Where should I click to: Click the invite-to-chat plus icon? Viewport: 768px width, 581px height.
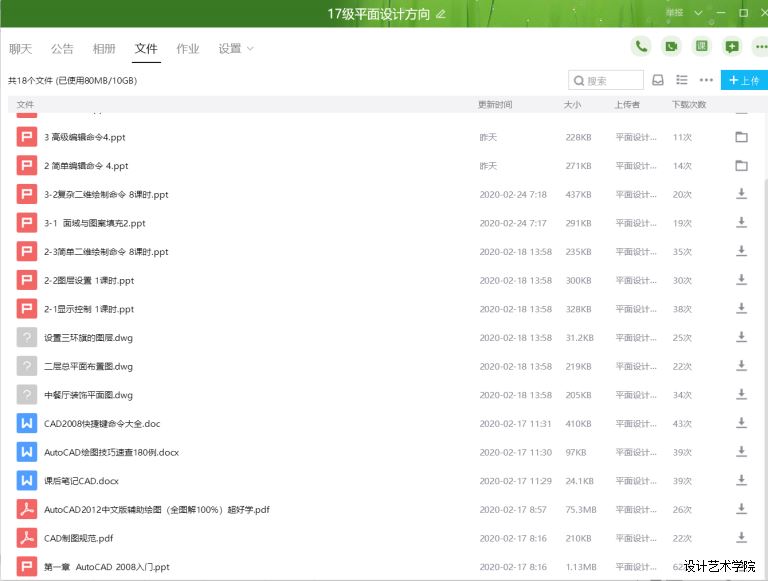point(732,46)
